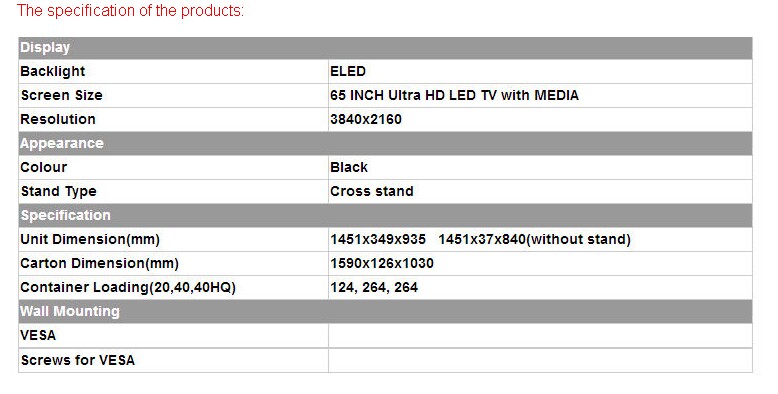Viewport: 778px width, 394px height.
Task: Select the Unit Dimension(mm) label
Action: tap(90, 240)
